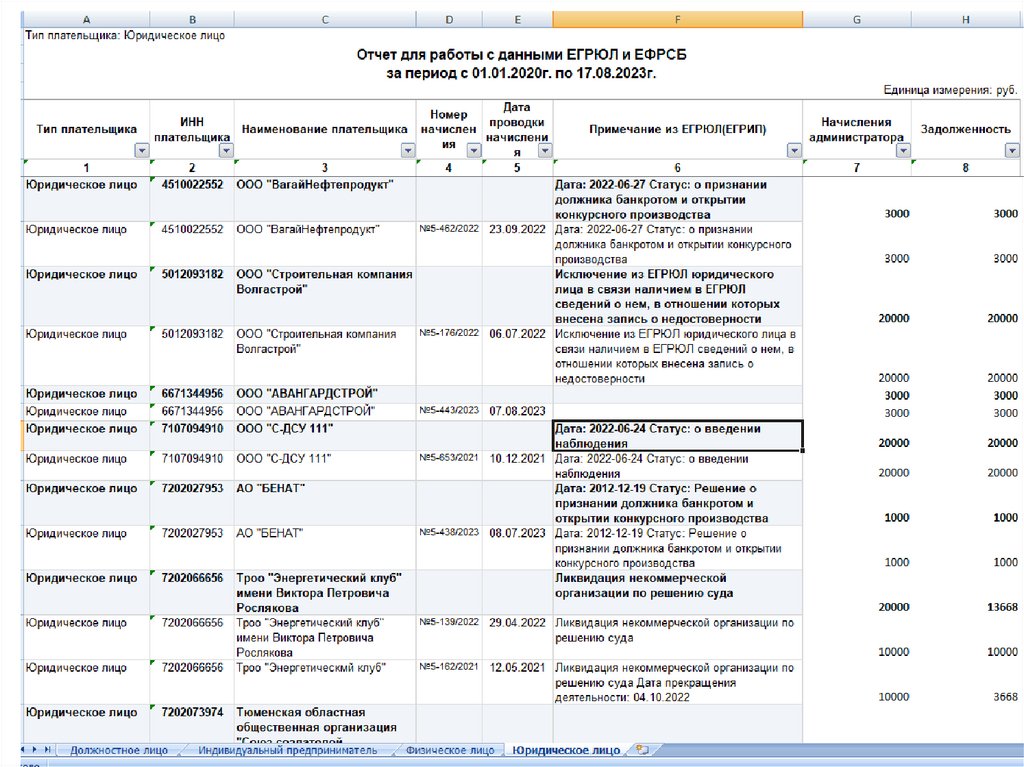Select column F header

click(x=677, y=20)
